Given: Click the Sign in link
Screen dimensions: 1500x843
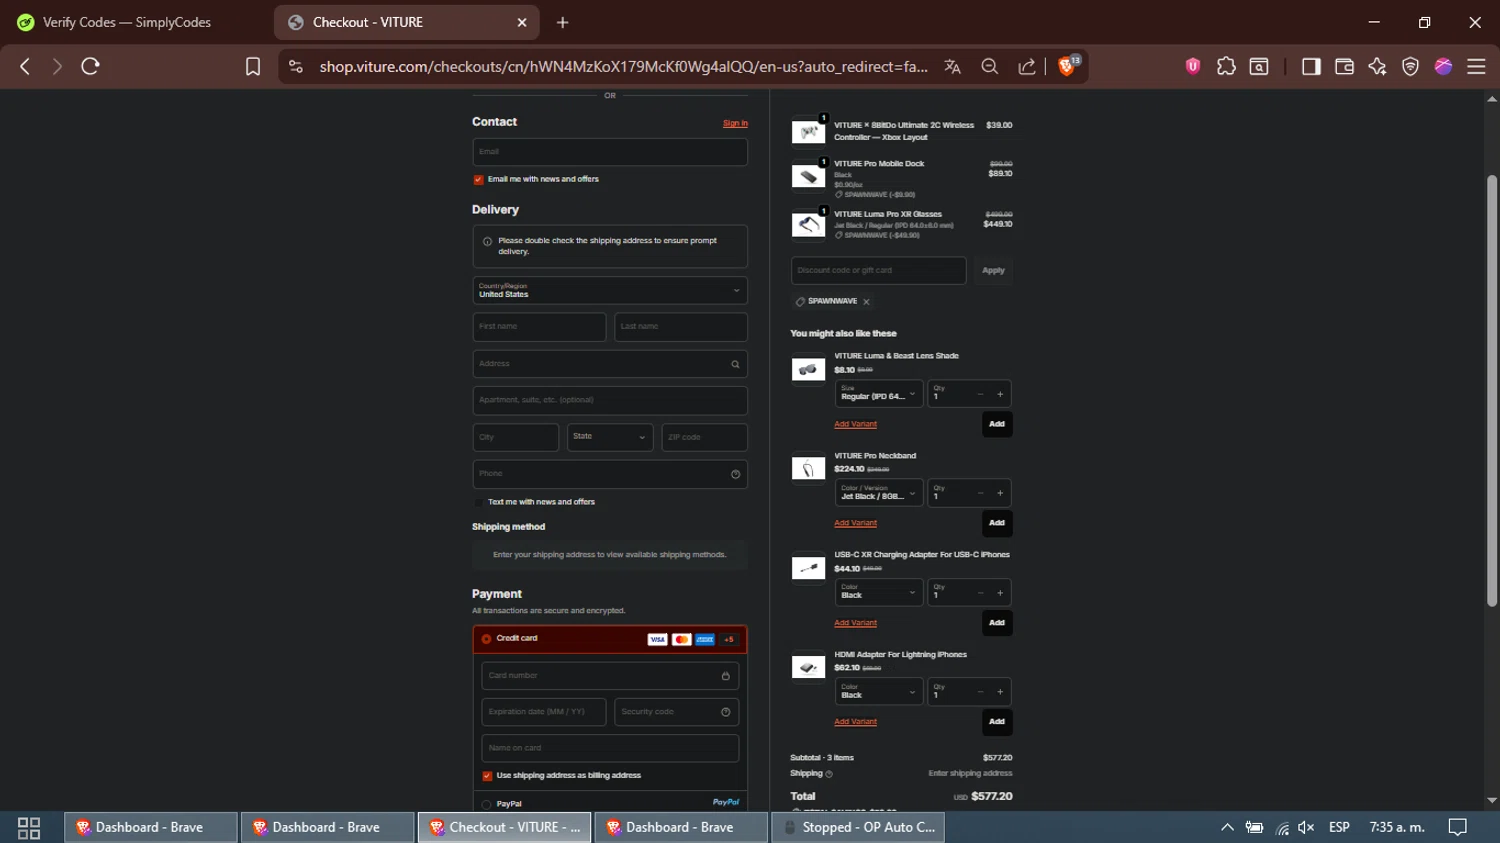Looking at the screenshot, I should [x=735, y=124].
